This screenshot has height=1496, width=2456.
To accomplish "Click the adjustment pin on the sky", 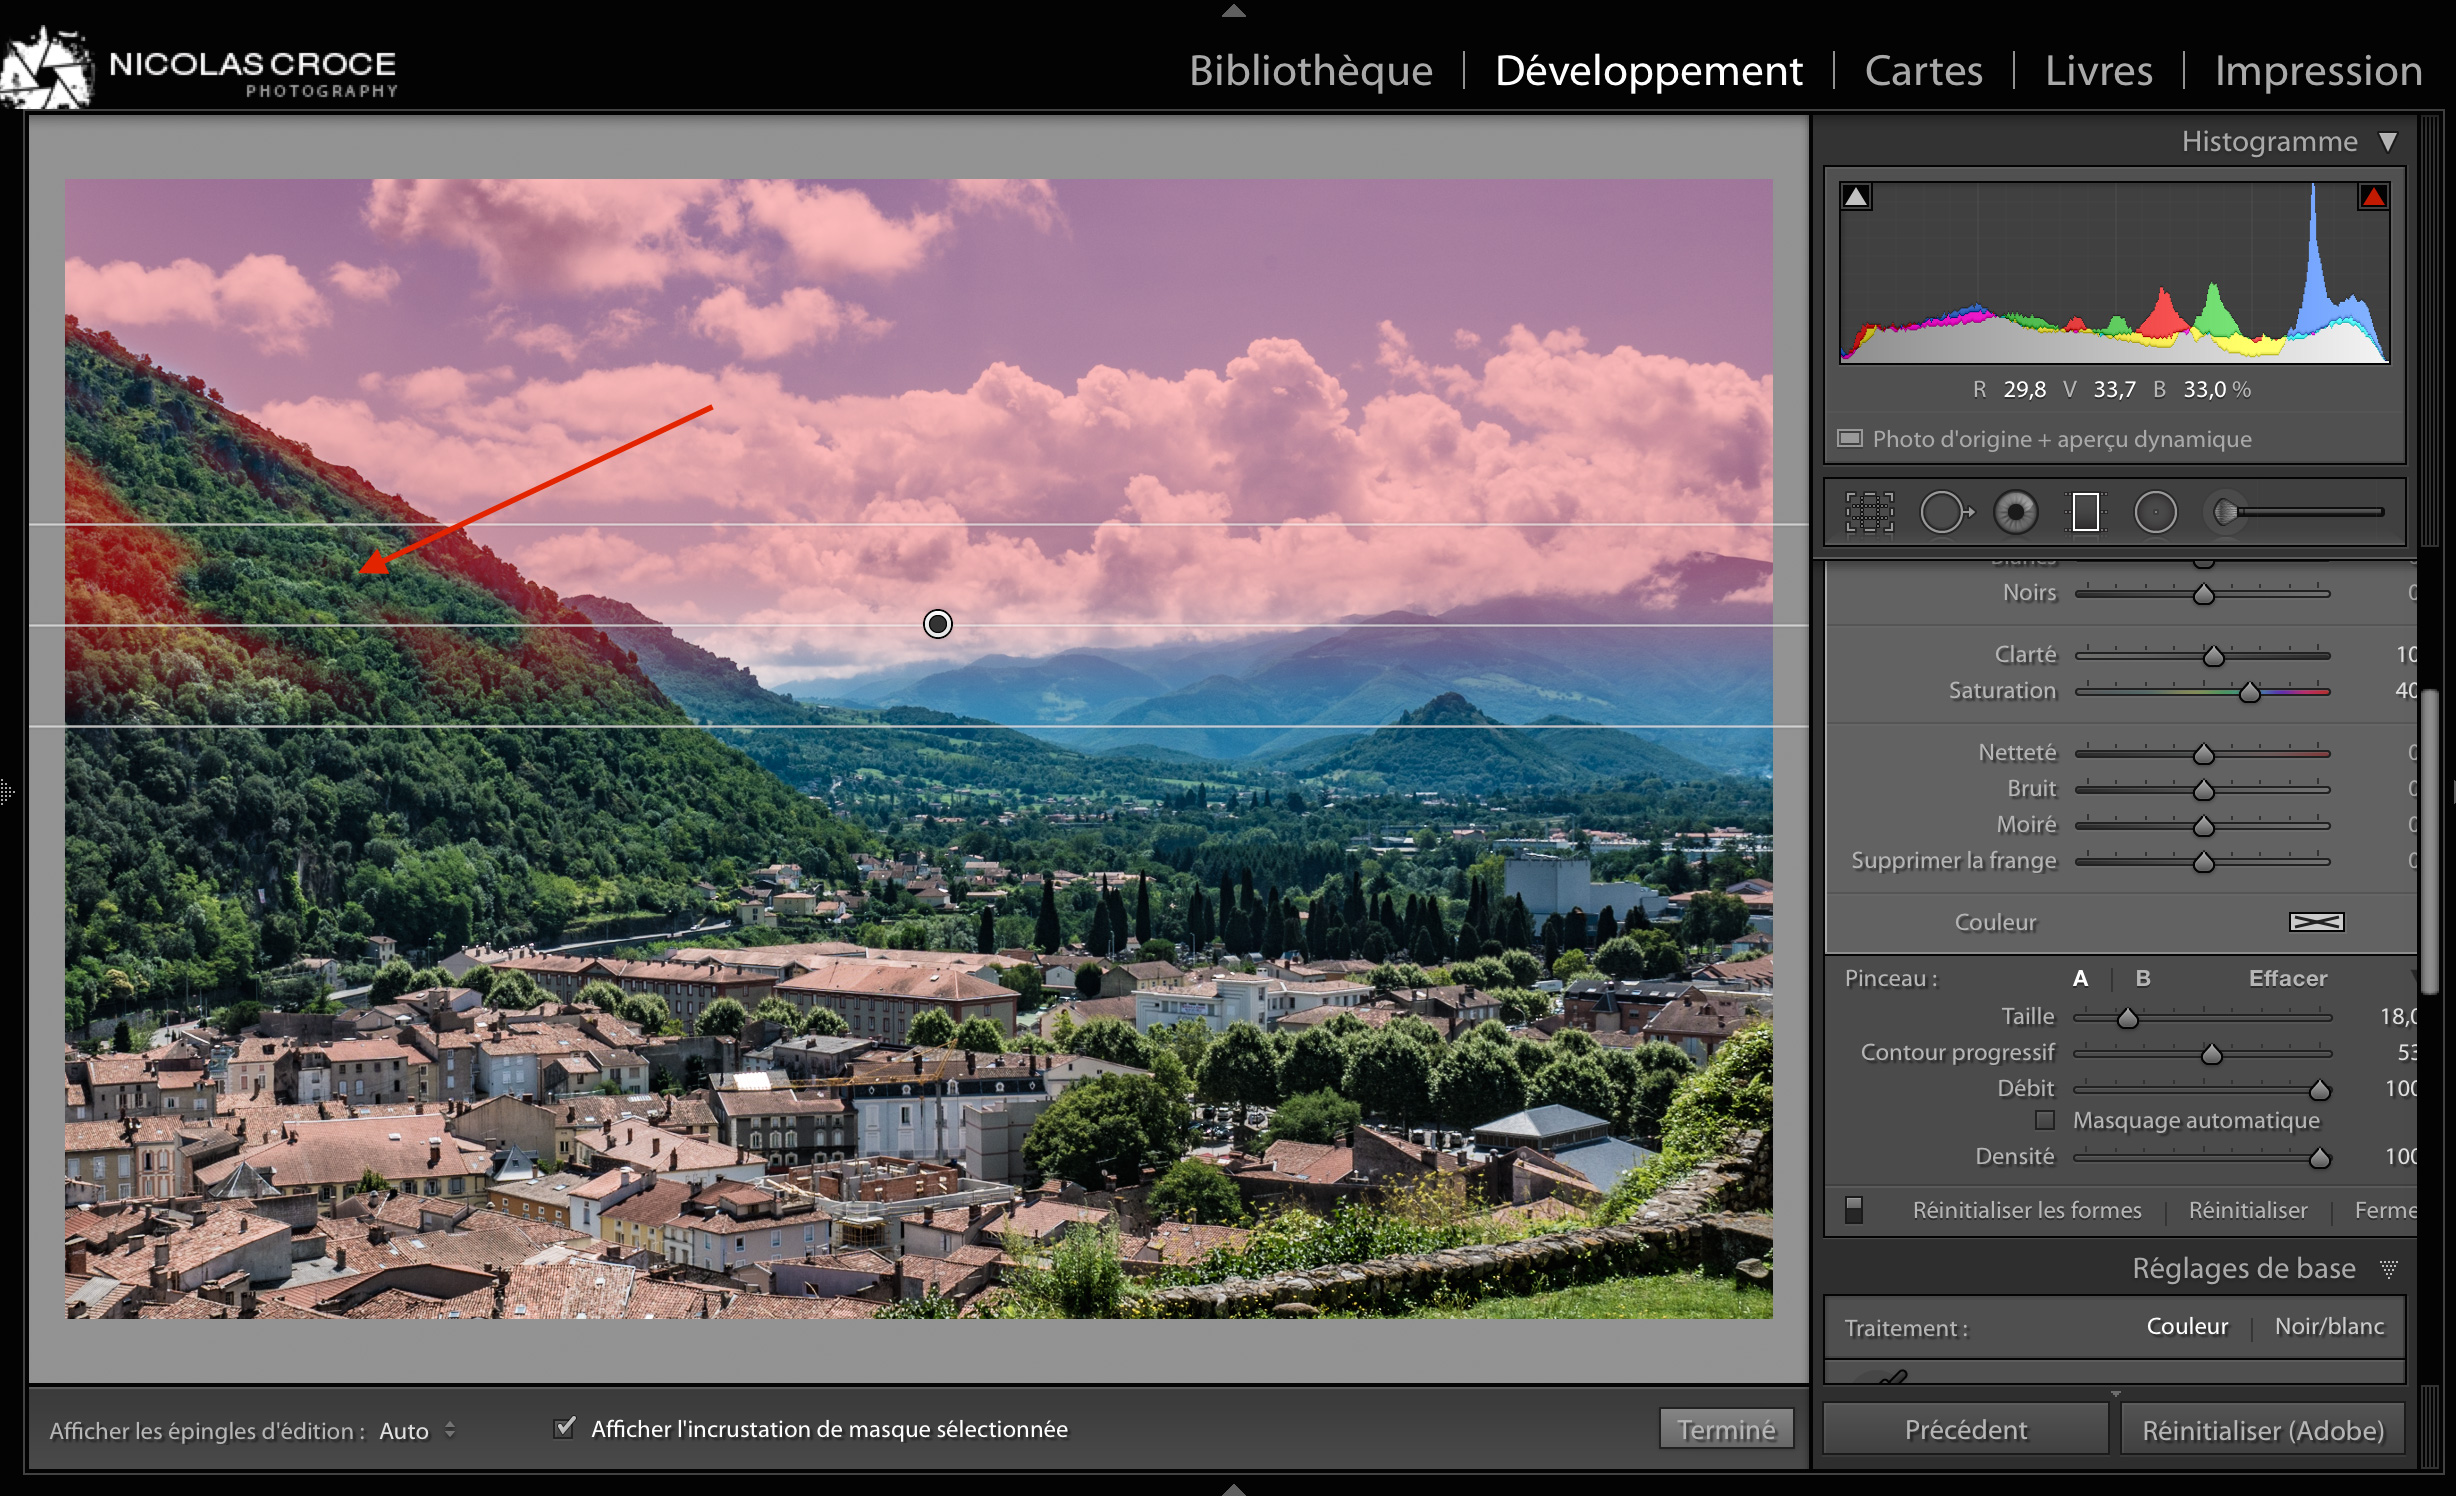I will point(937,623).
